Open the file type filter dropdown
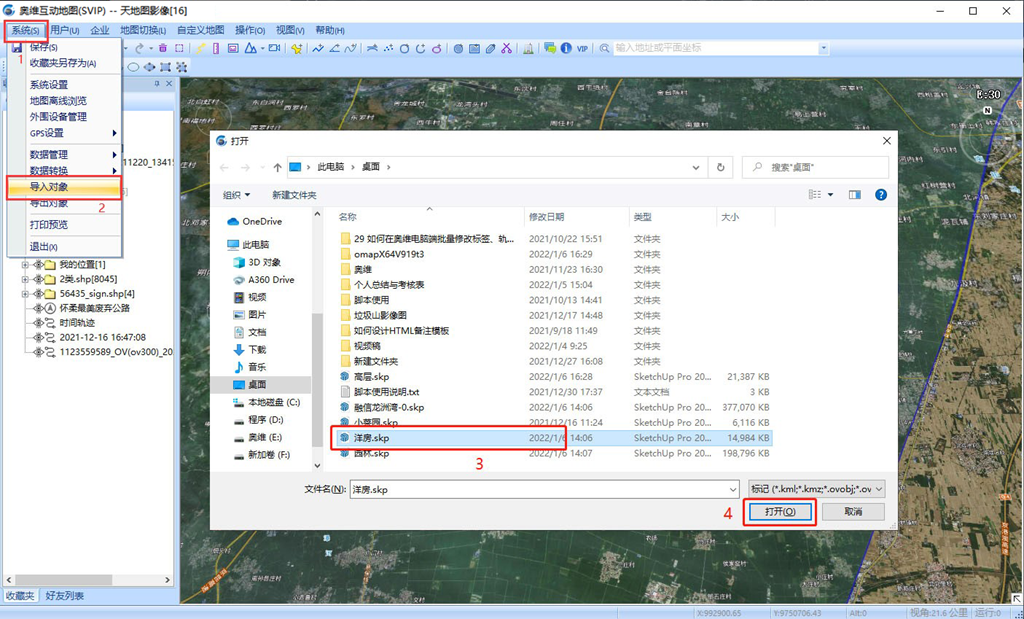This screenshot has width=1024, height=619. click(816, 489)
